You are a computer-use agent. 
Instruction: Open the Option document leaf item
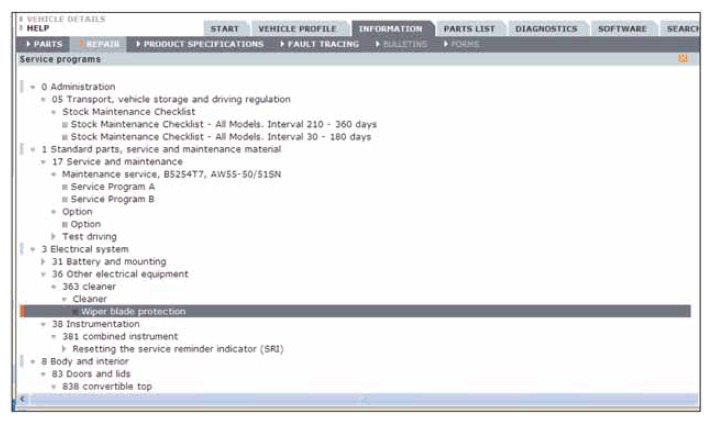pyautogui.click(x=86, y=224)
